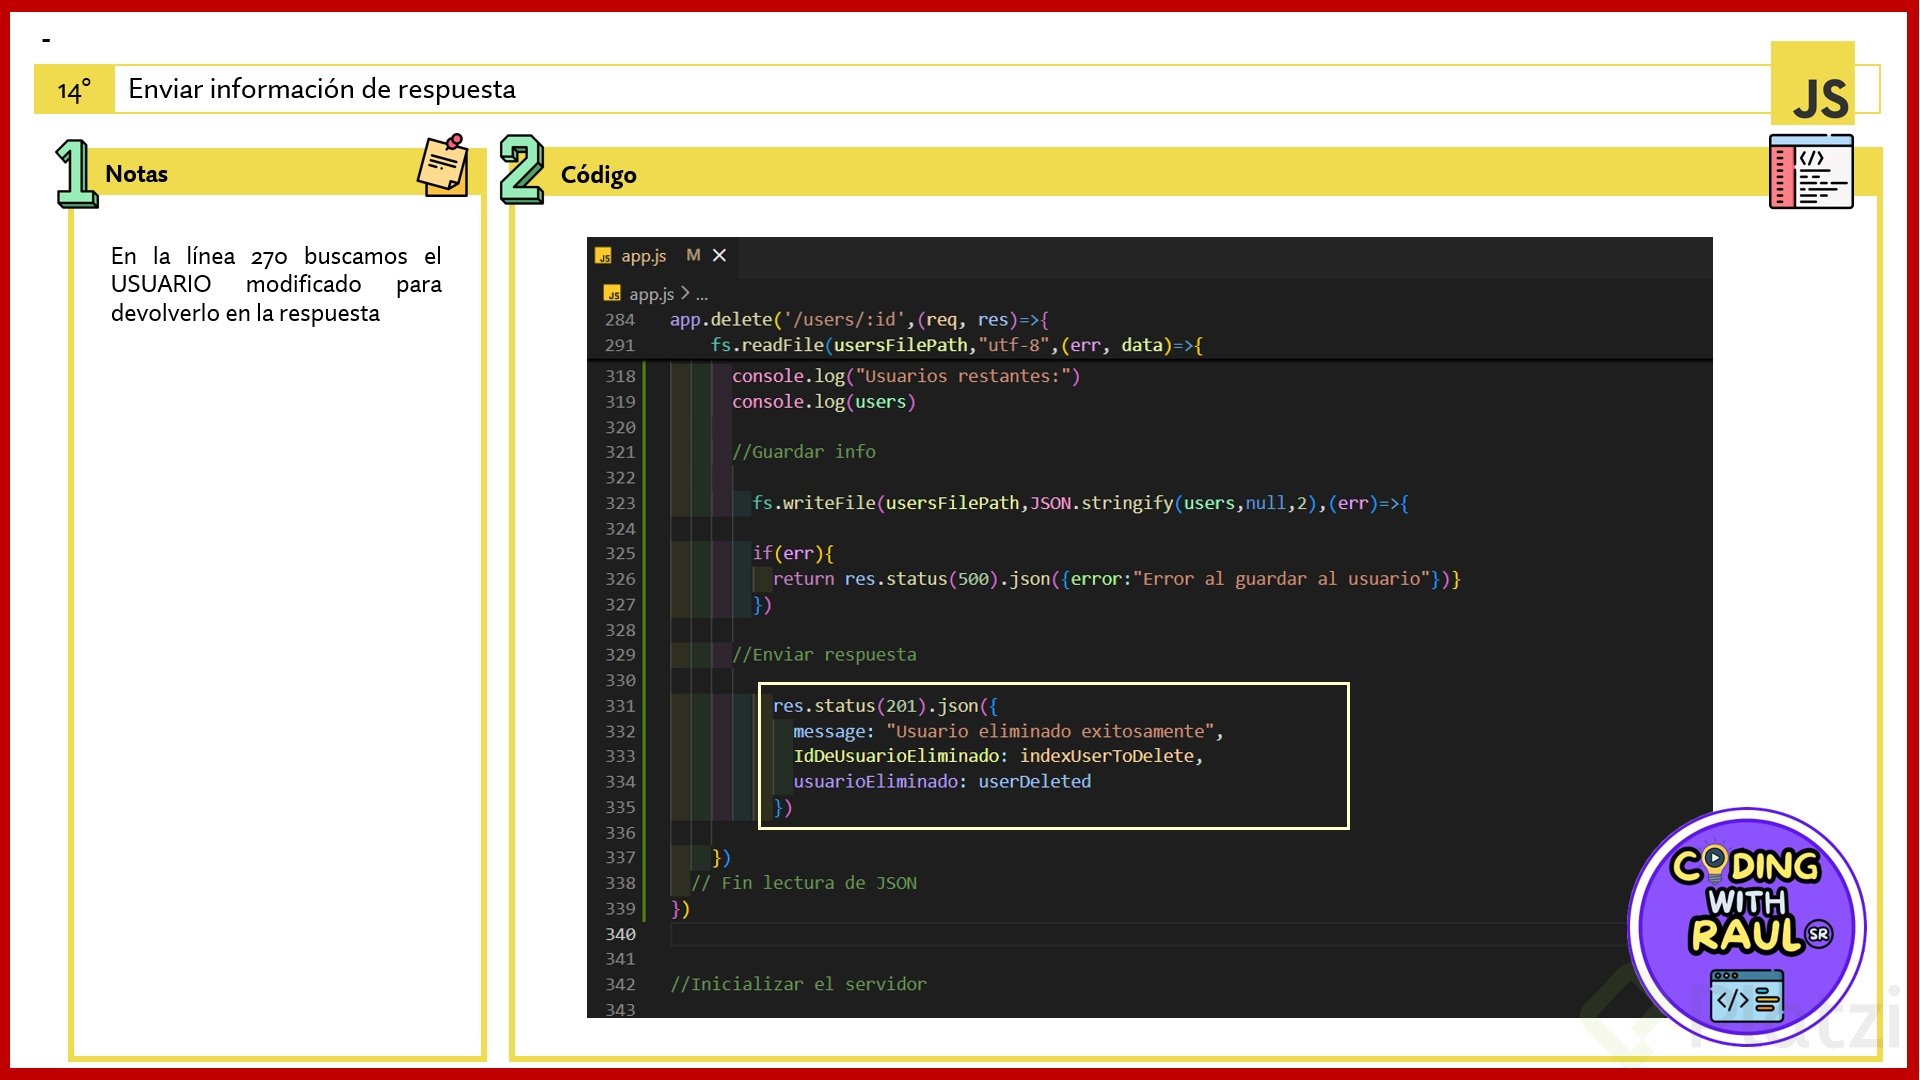The image size is (1920, 1080).
Task: Click the M modified indicator on the tab
Action: click(693, 256)
